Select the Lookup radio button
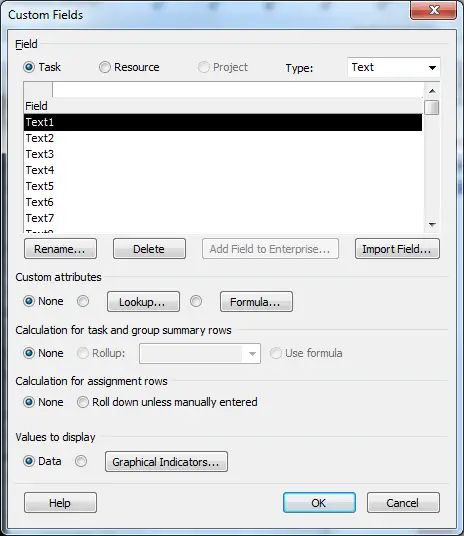The image size is (464, 536). (x=83, y=301)
